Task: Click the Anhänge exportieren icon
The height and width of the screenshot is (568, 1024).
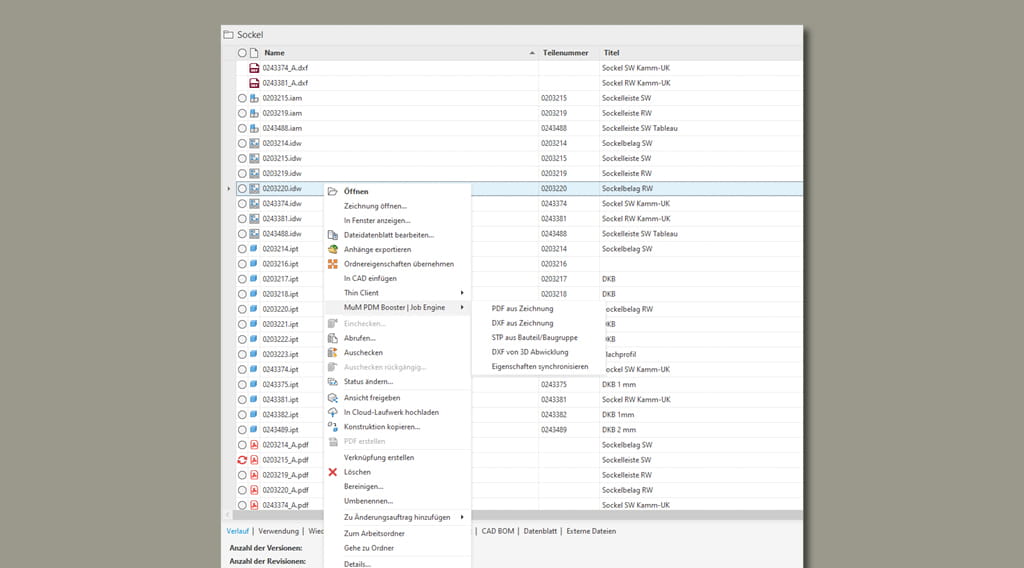Action: (x=333, y=249)
